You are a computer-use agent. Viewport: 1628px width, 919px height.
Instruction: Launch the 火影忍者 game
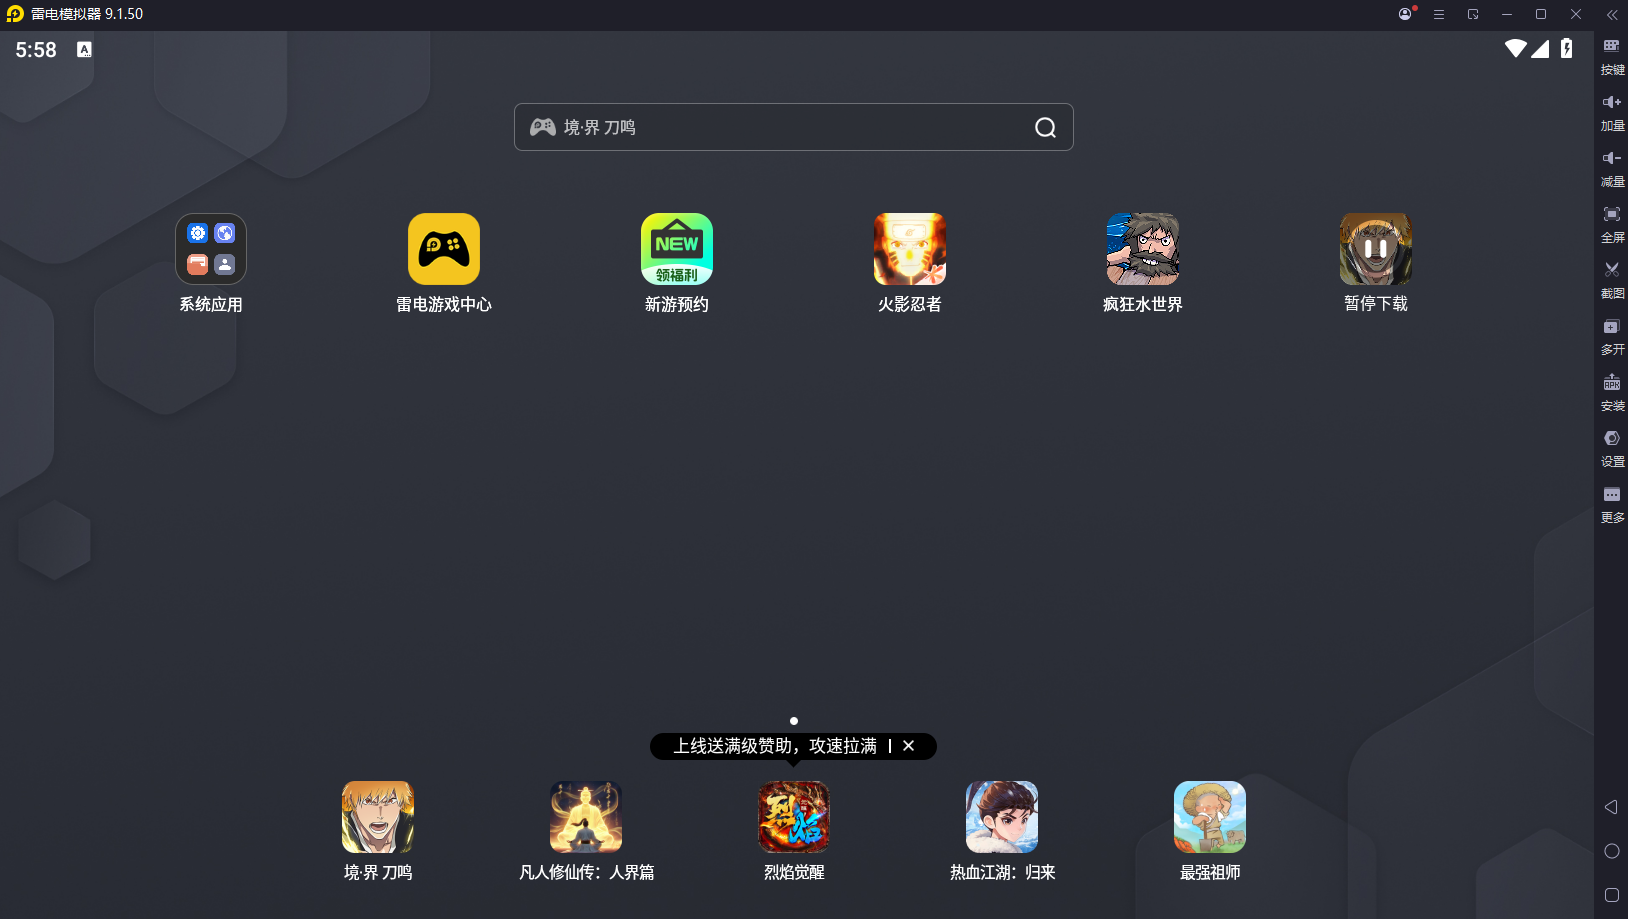tap(910, 249)
